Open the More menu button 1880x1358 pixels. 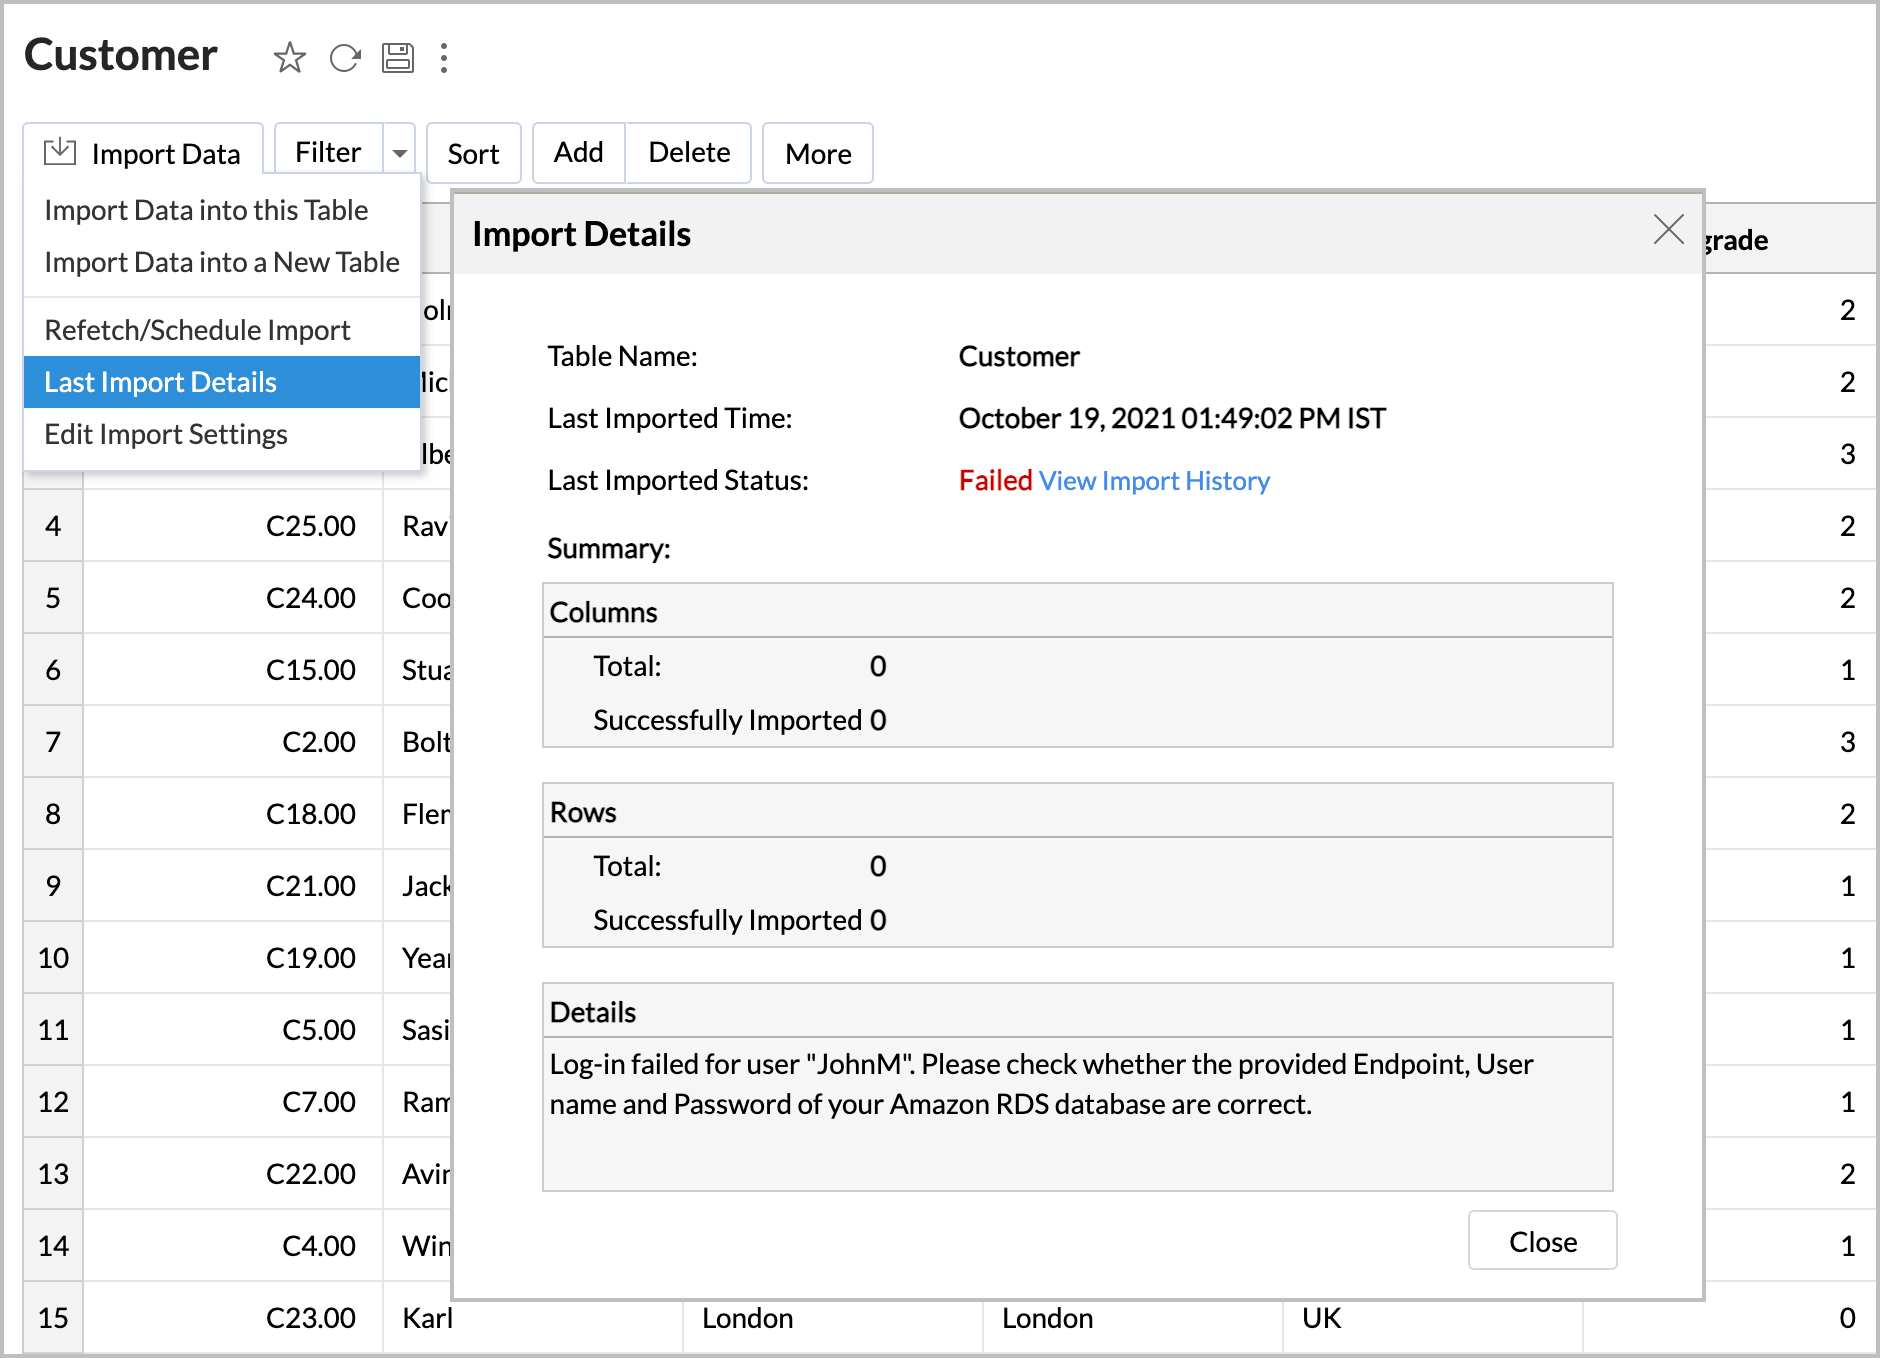(x=818, y=153)
